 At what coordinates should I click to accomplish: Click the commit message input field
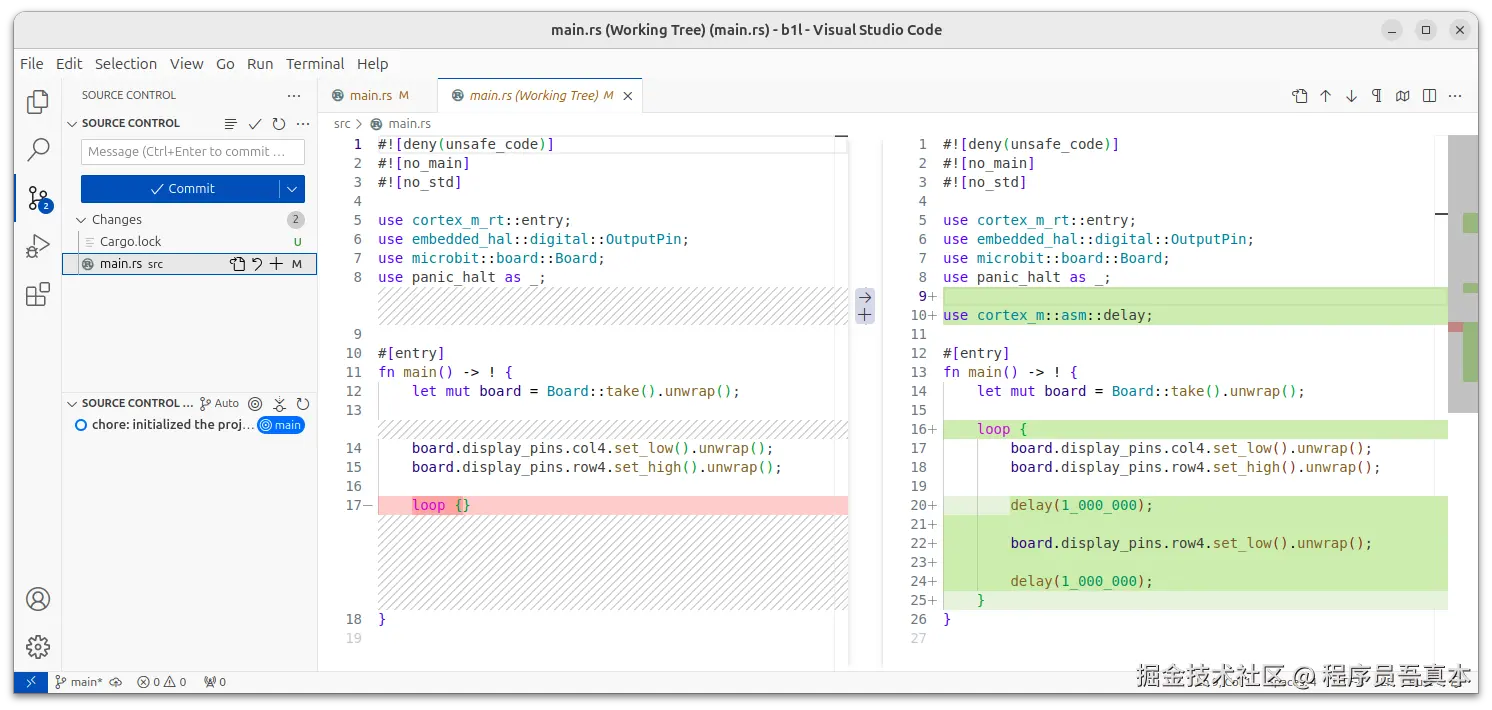(193, 152)
